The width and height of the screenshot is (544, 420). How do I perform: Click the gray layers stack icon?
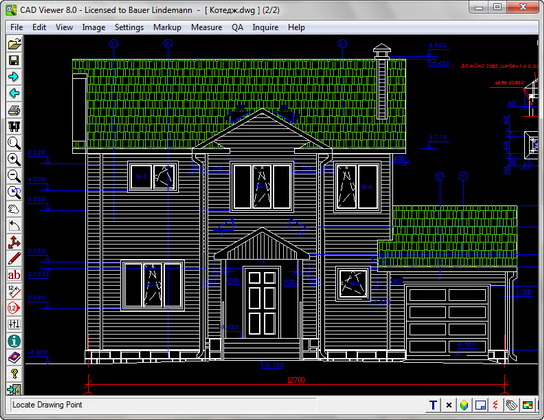(x=512, y=405)
